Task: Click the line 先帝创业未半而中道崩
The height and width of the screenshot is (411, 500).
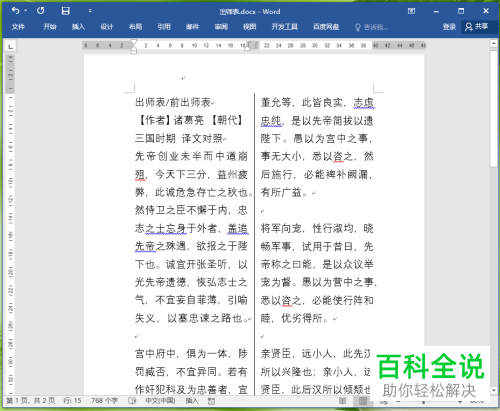Action: 191,156
